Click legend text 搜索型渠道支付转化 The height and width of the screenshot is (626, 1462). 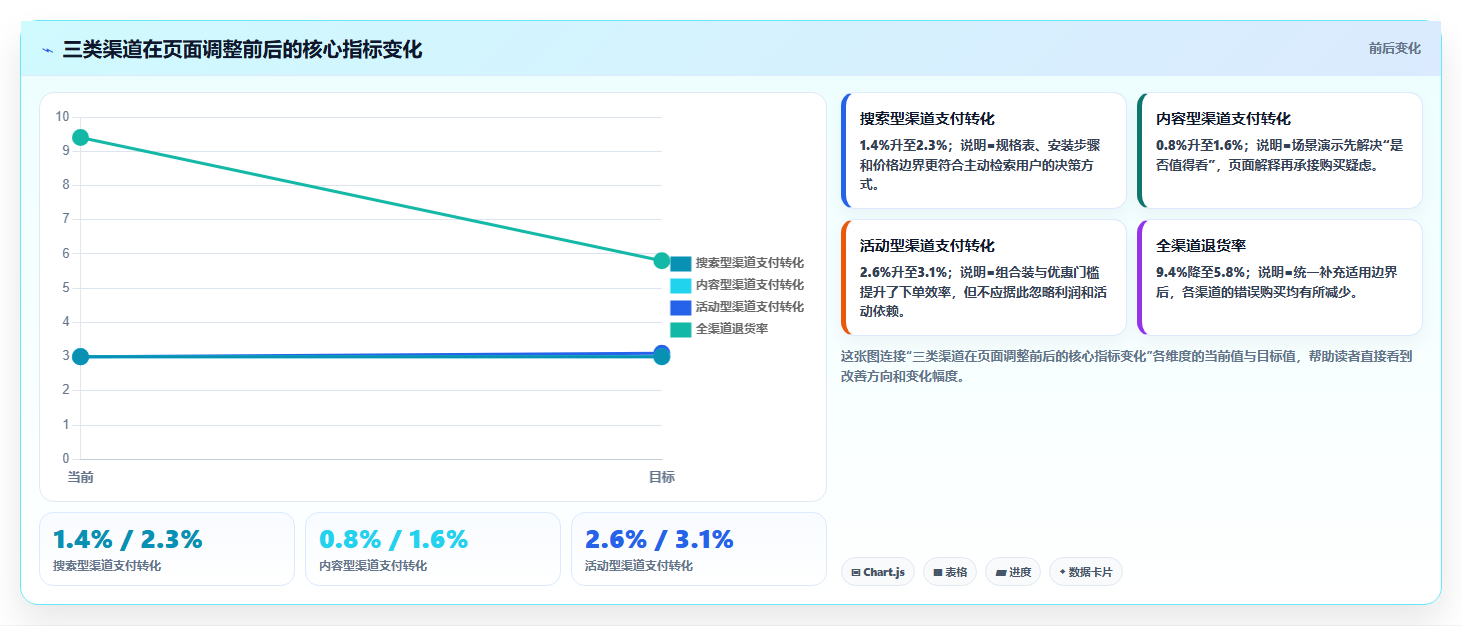(749, 263)
